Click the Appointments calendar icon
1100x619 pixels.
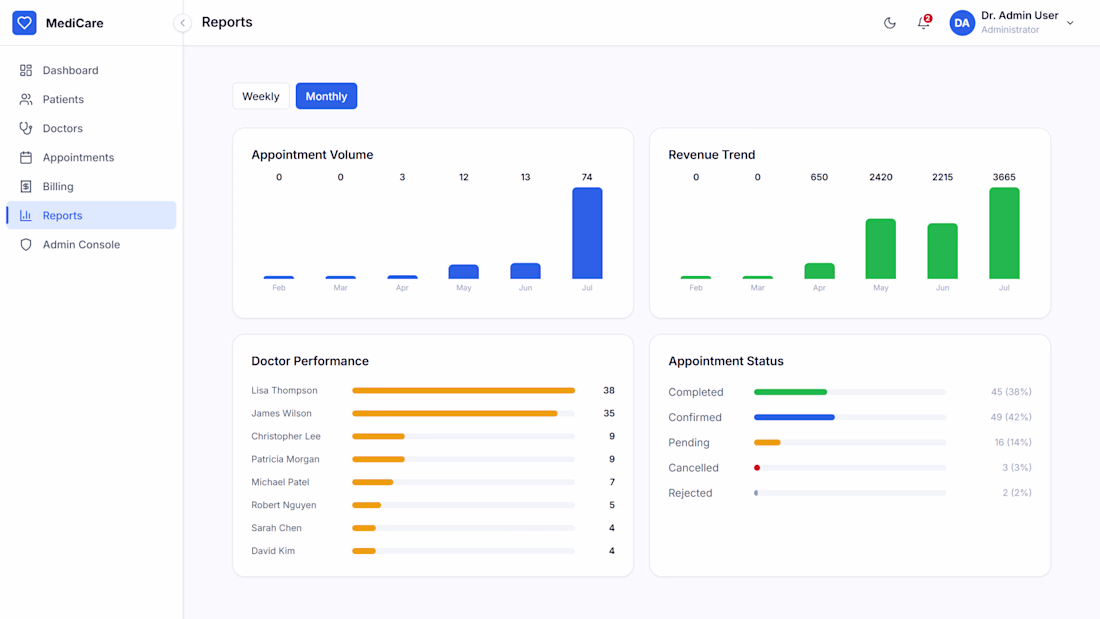click(26, 157)
